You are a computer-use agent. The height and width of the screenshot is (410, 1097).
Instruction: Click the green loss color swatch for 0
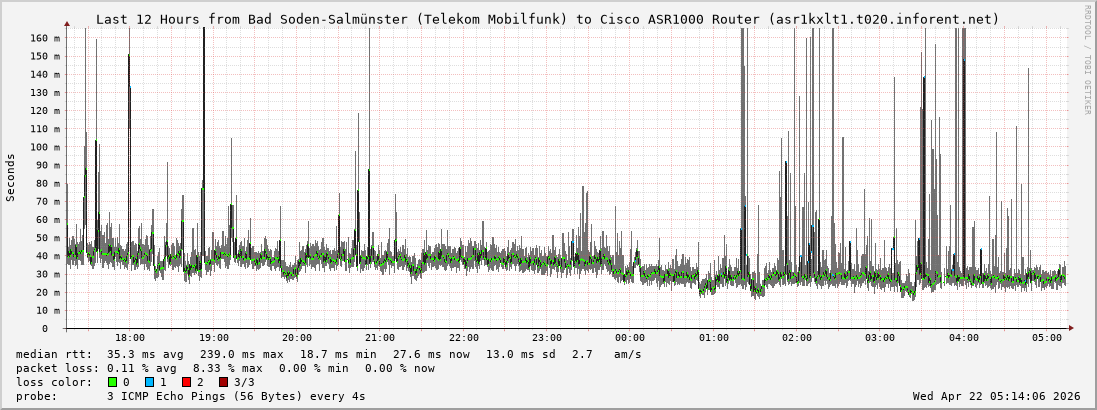click(112, 382)
